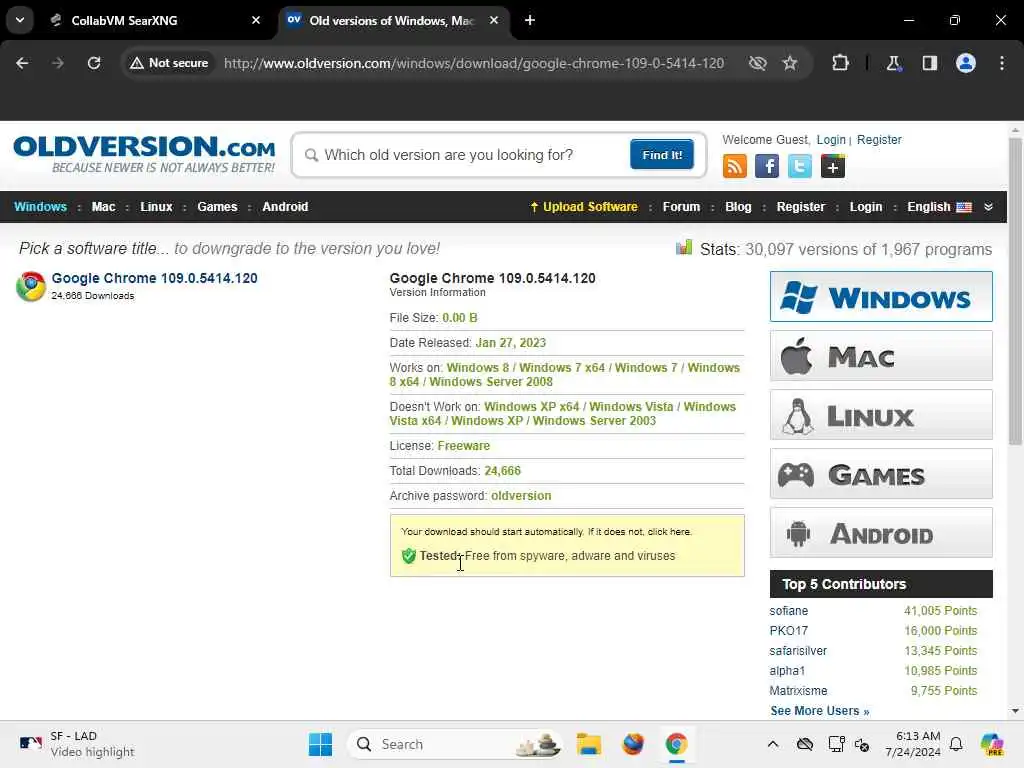Reload the current page
The width and height of the screenshot is (1024, 768).
pos(94,63)
